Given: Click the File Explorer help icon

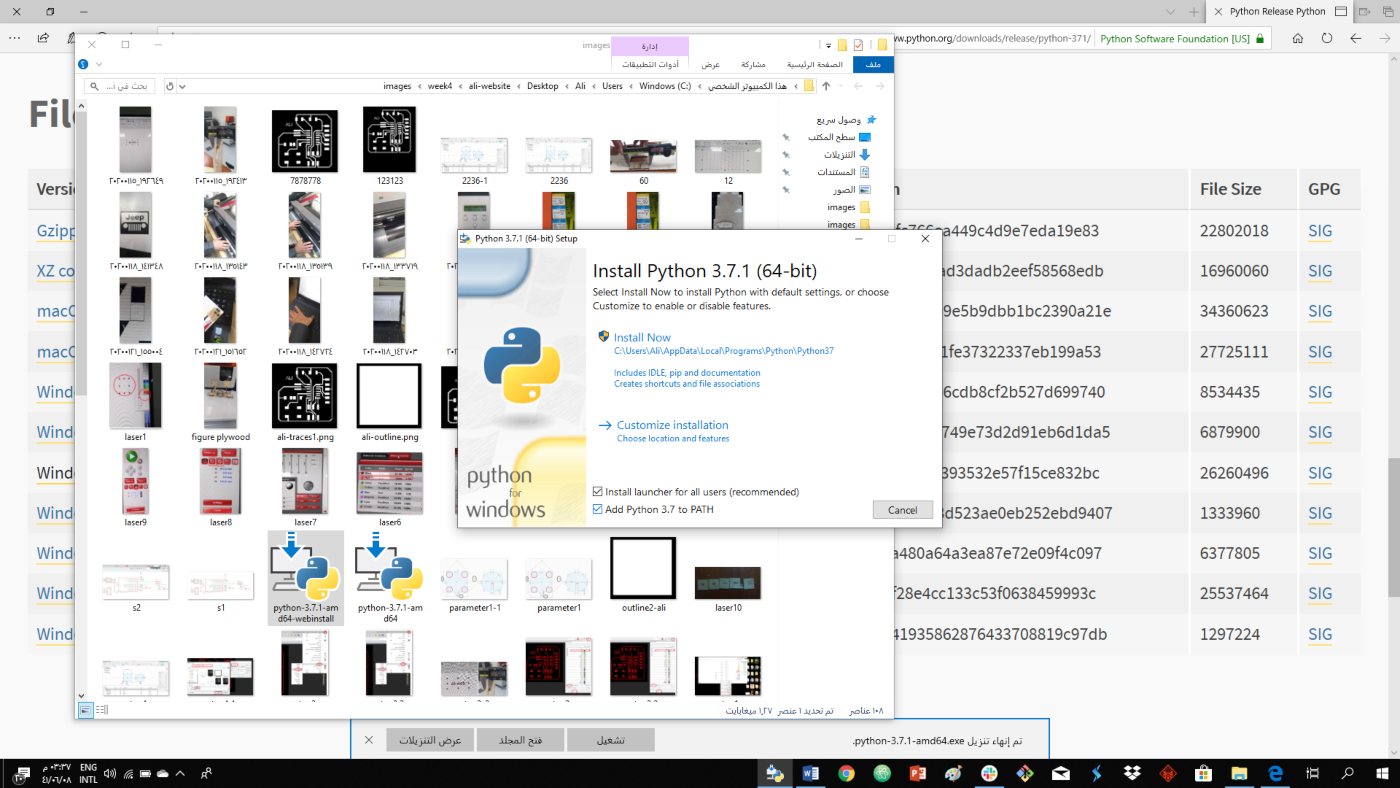Looking at the screenshot, I should tap(83, 65).
